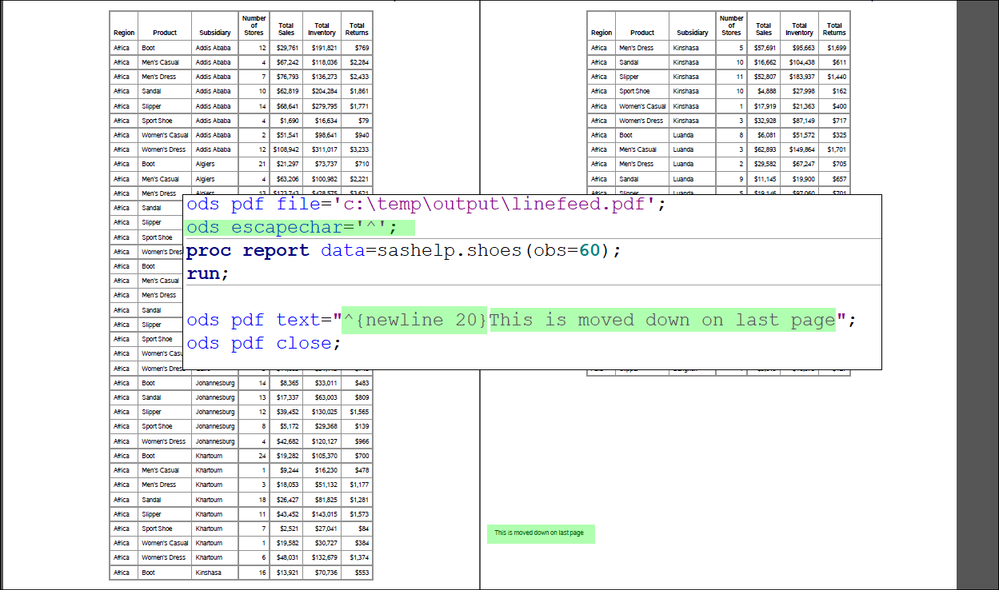Click the 'run;' code line
The height and width of the screenshot is (590, 999).
tap(207, 273)
